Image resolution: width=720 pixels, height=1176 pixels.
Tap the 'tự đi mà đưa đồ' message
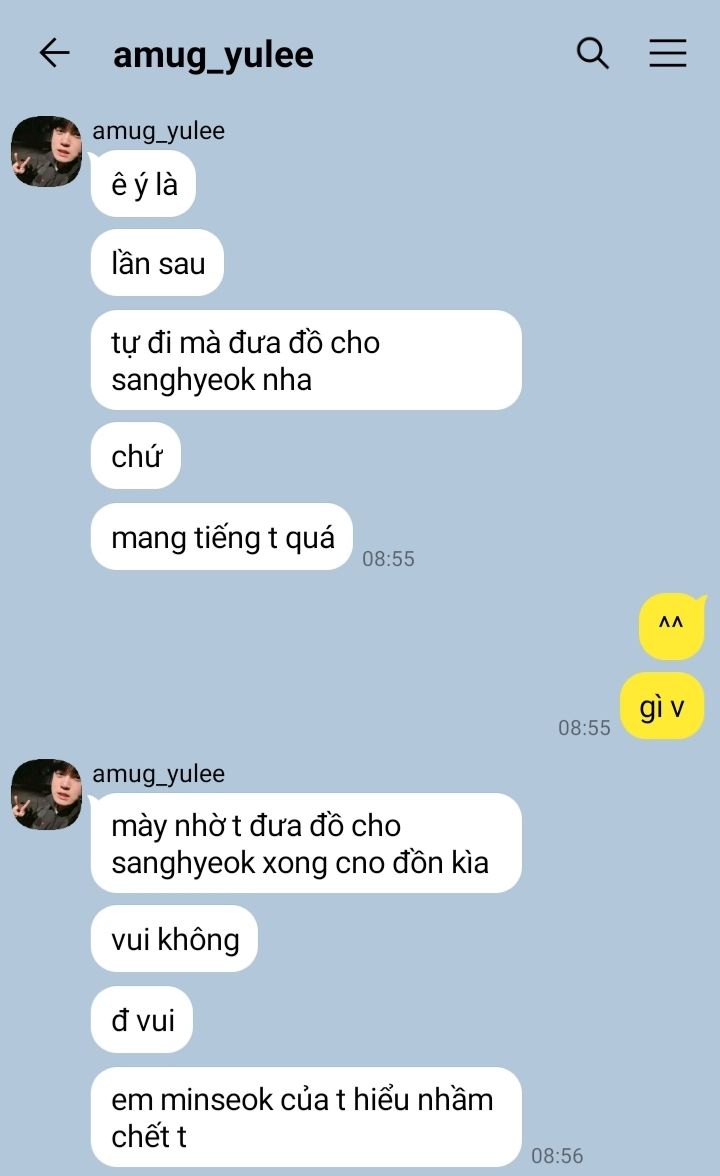pos(306,360)
